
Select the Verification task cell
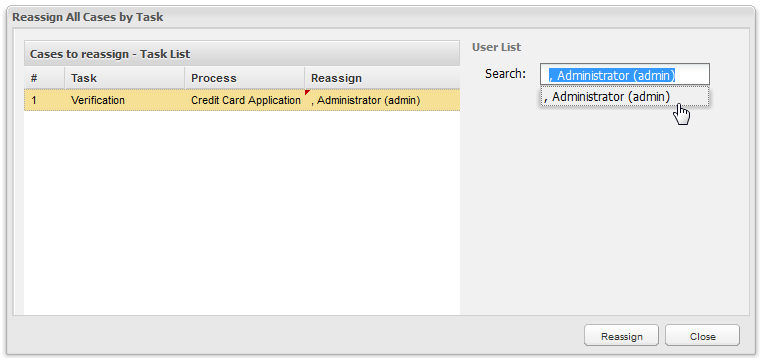click(125, 100)
